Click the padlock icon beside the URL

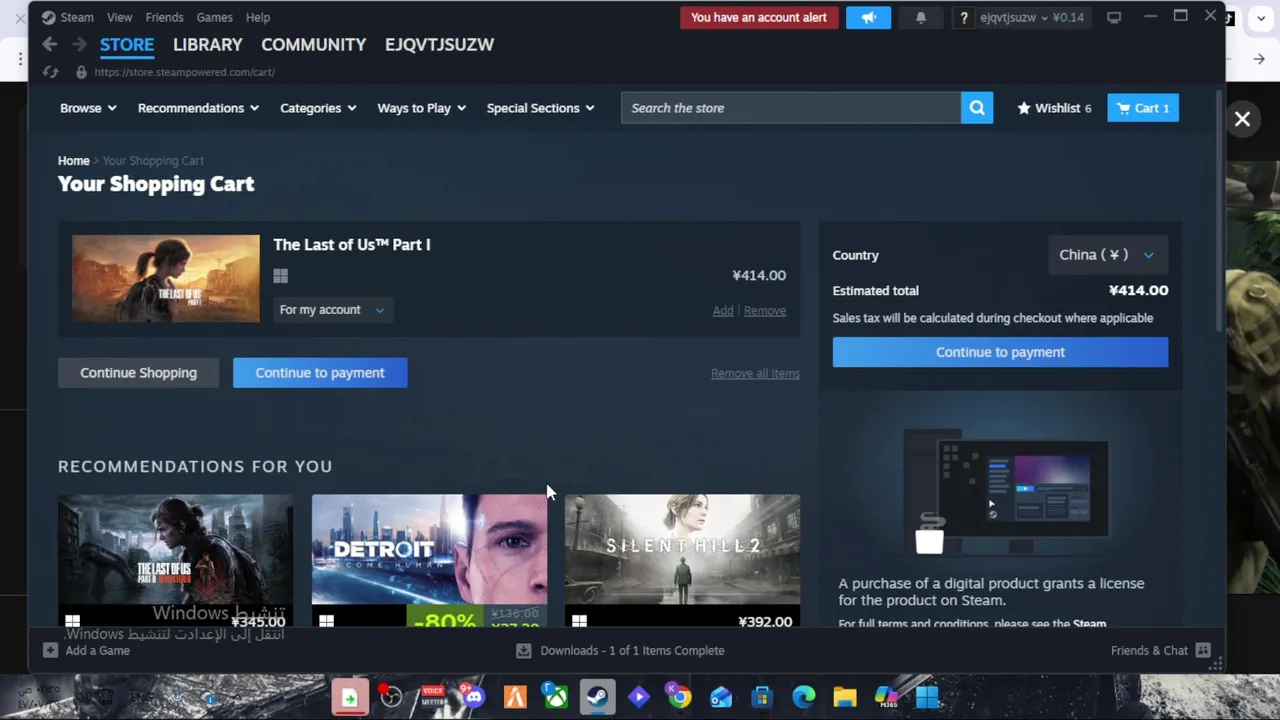[x=81, y=72]
